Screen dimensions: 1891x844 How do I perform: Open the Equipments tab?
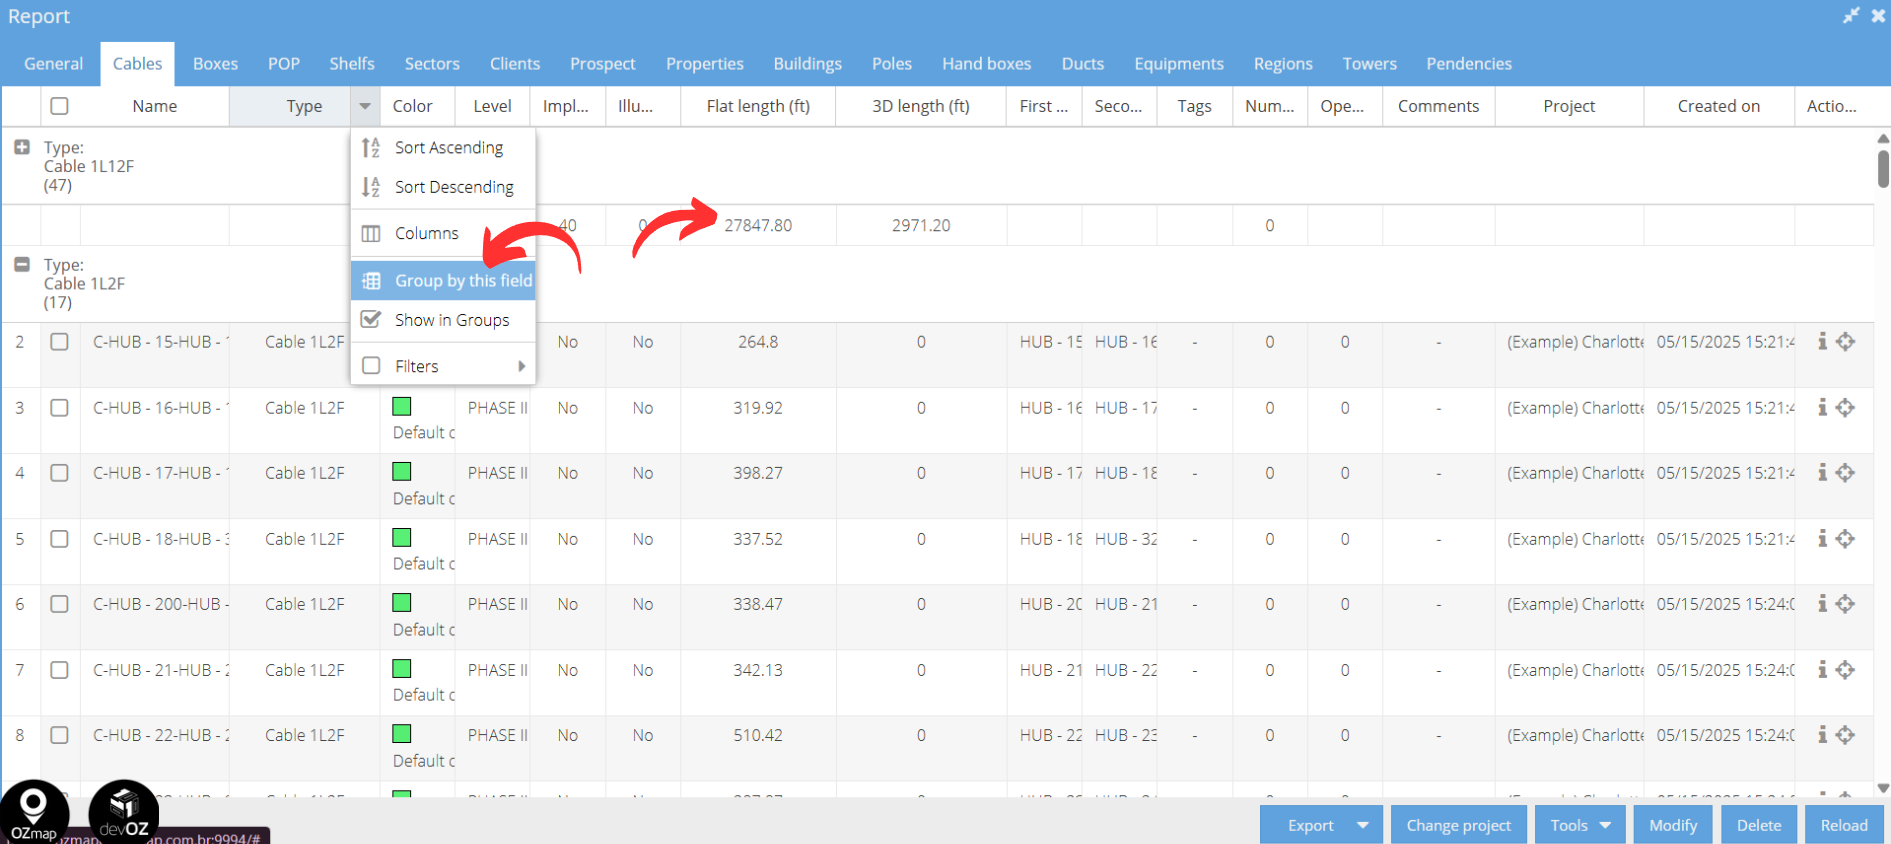[x=1179, y=64]
